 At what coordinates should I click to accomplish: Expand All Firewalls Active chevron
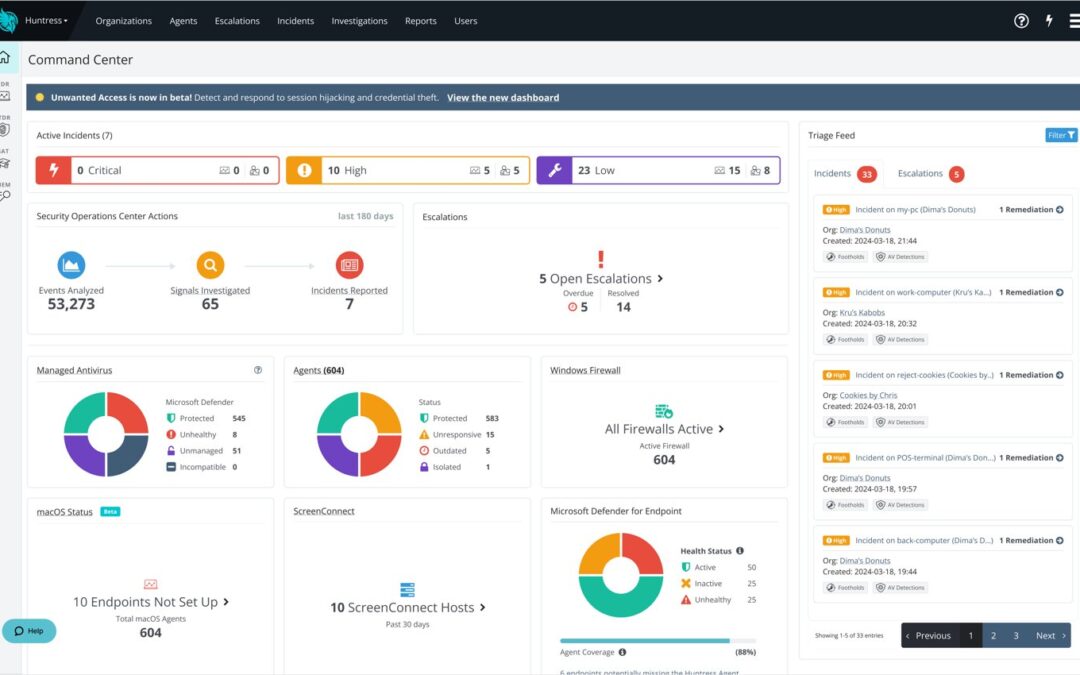click(721, 428)
